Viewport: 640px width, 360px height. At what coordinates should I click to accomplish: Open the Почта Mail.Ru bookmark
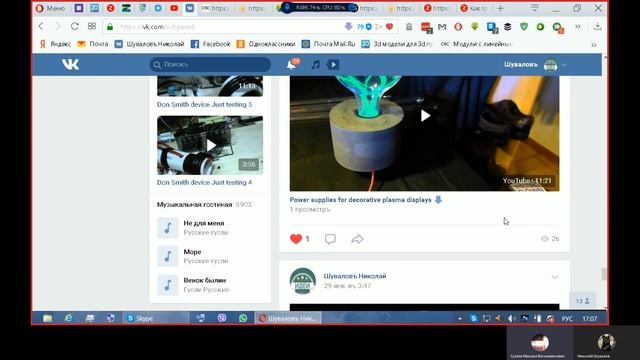coord(329,44)
